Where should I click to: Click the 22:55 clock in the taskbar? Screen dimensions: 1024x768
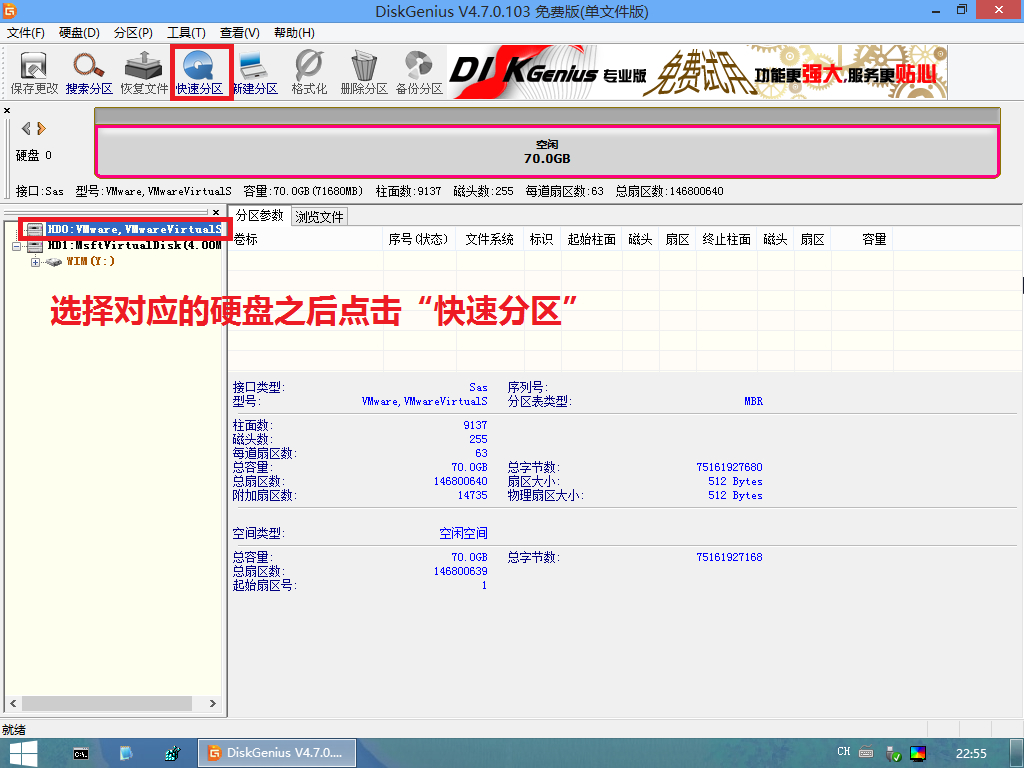pyautogui.click(x=971, y=754)
